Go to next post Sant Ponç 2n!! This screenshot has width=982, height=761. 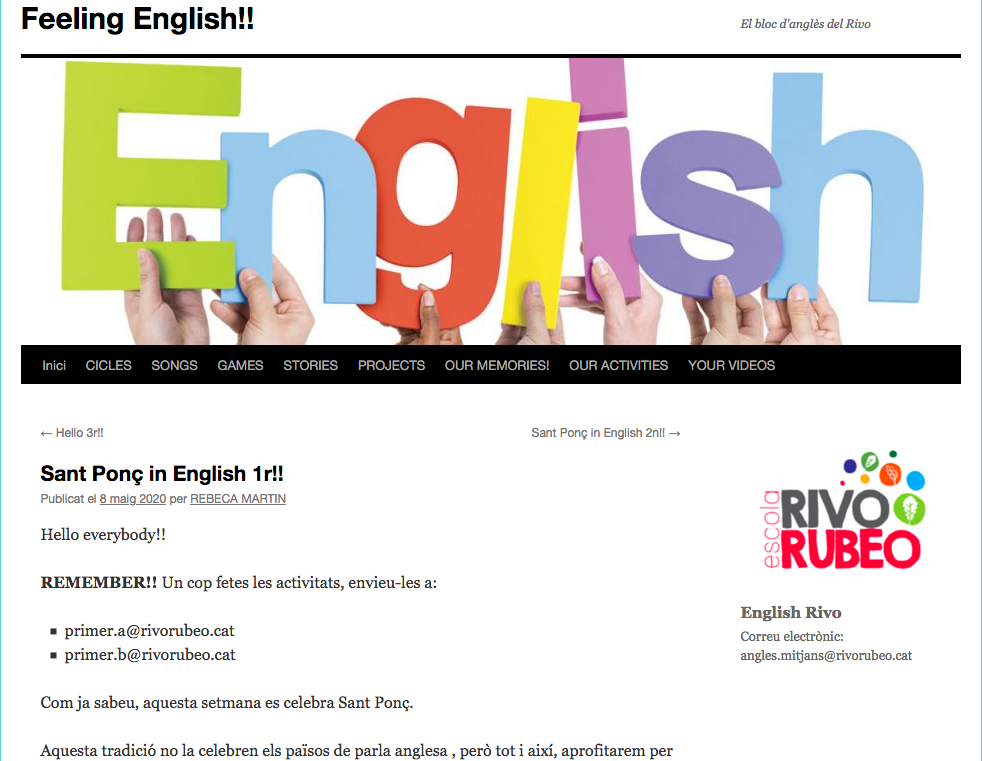pos(605,433)
